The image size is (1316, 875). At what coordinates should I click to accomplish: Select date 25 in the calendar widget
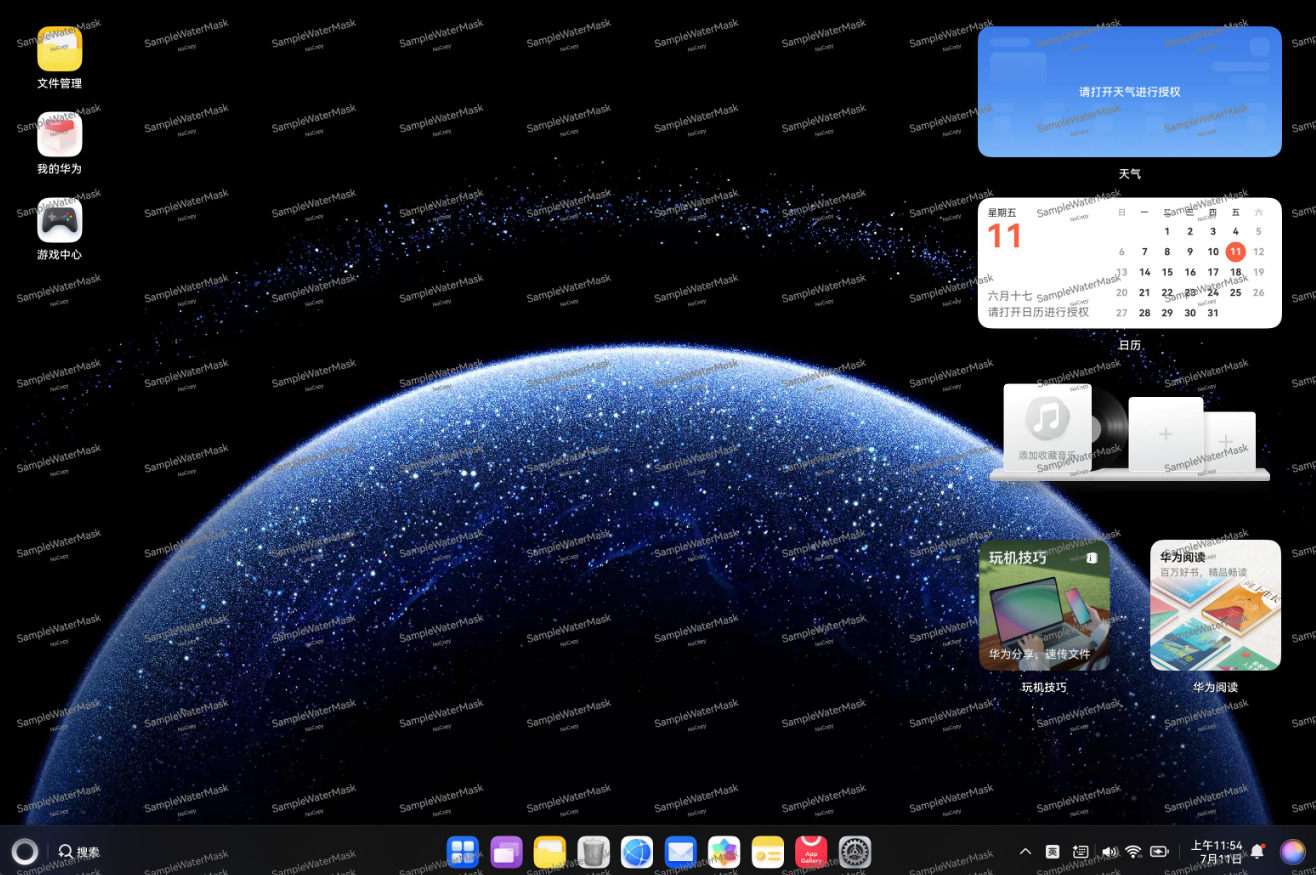pyautogui.click(x=1236, y=293)
